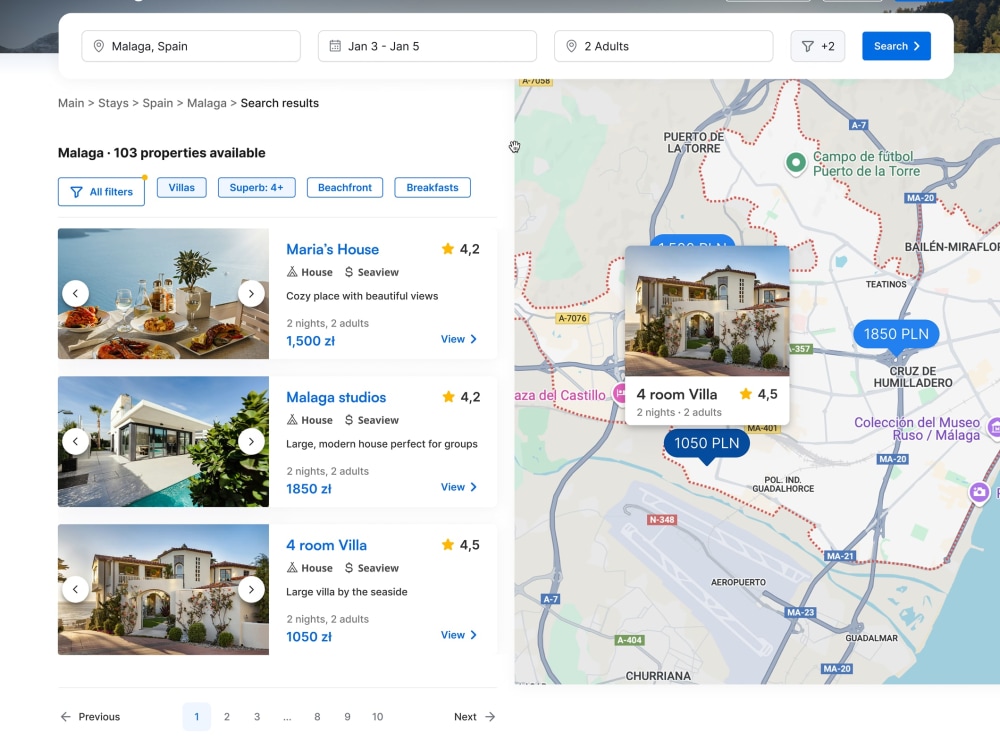Toggle the Beachfront filter chip
Image resolution: width=1000 pixels, height=750 pixels.
[345, 188]
